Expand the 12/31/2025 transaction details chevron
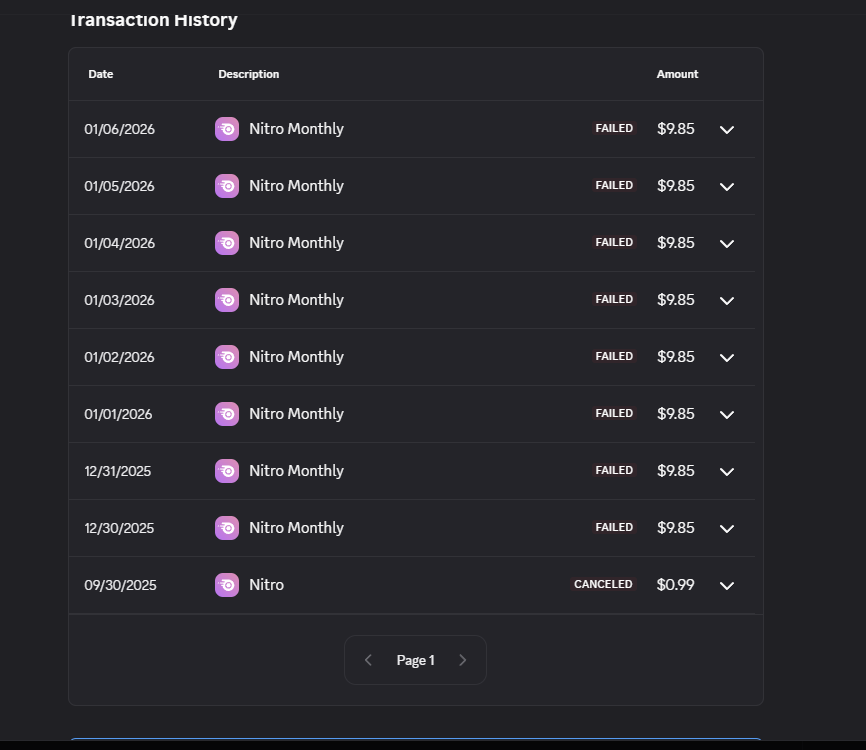This screenshot has width=866, height=750. [x=727, y=472]
